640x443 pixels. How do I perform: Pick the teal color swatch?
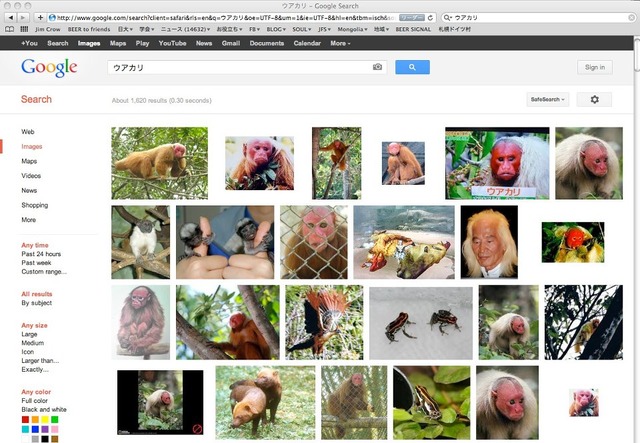[25, 430]
